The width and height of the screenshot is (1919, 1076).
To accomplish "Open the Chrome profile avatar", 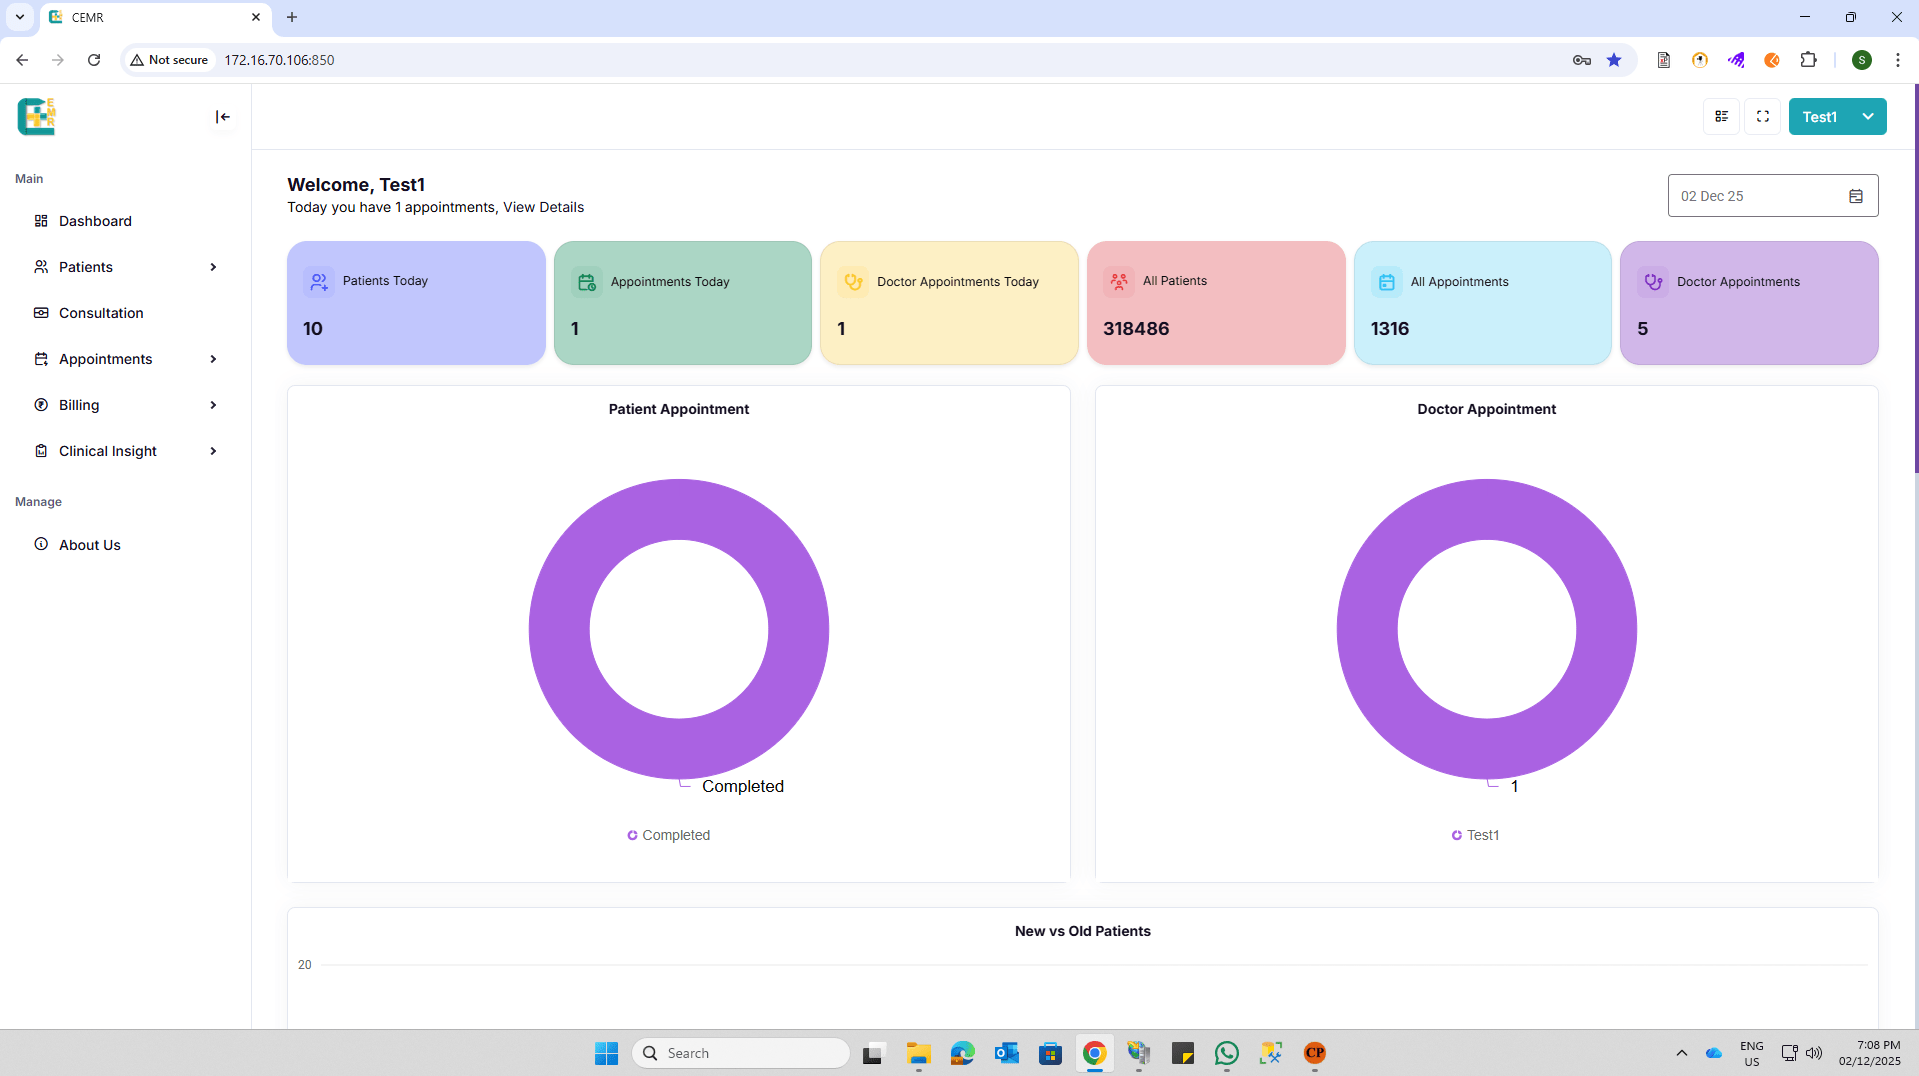I will (x=1861, y=60).
